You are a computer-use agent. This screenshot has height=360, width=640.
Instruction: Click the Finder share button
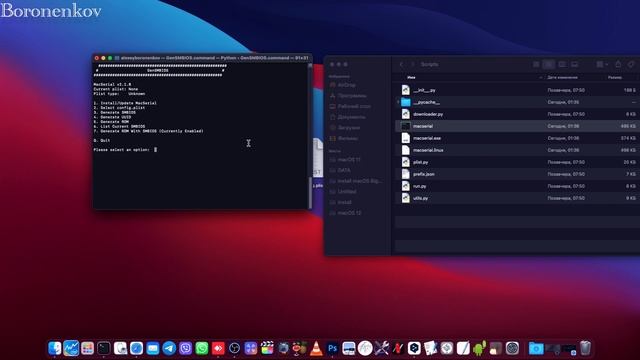point(618,64)
